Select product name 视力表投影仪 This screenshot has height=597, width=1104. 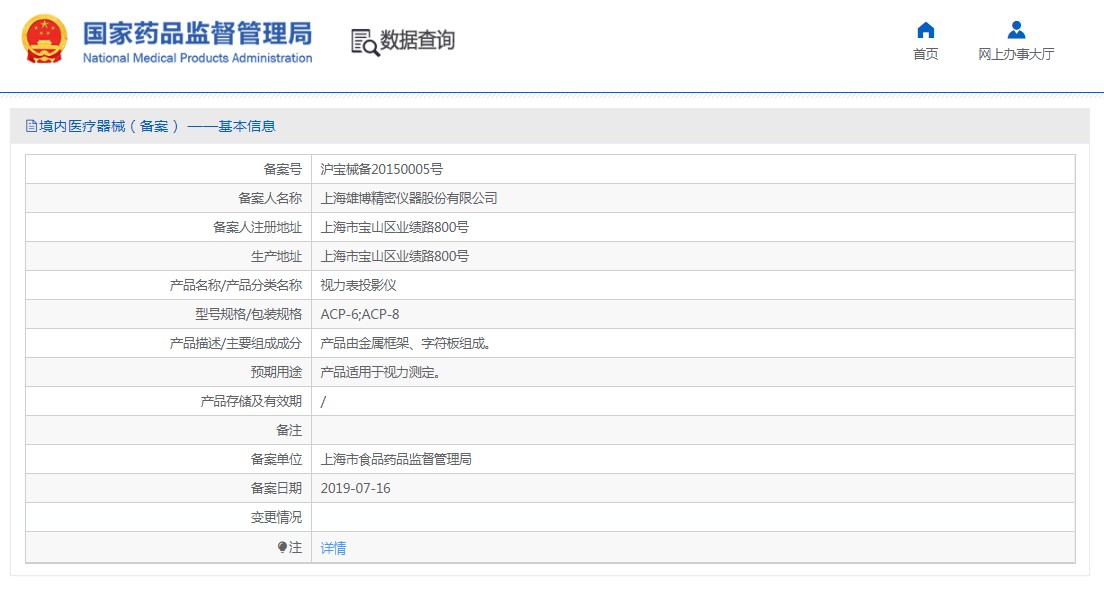(358, 285)
